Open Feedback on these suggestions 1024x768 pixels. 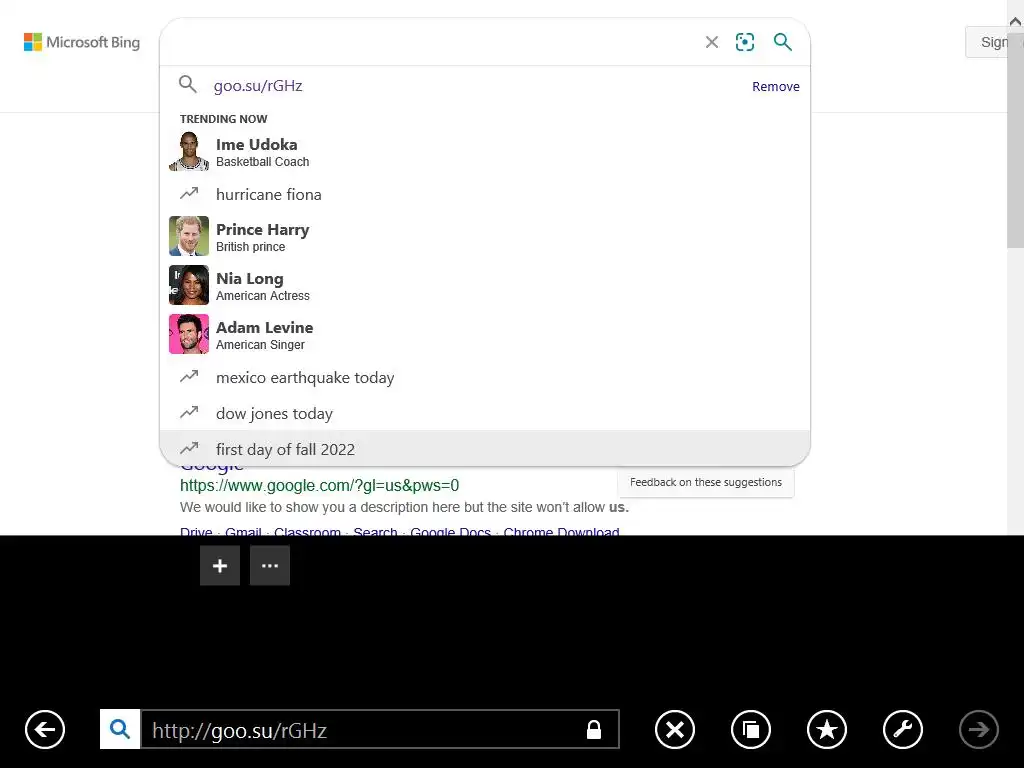[x=706, y=483]
